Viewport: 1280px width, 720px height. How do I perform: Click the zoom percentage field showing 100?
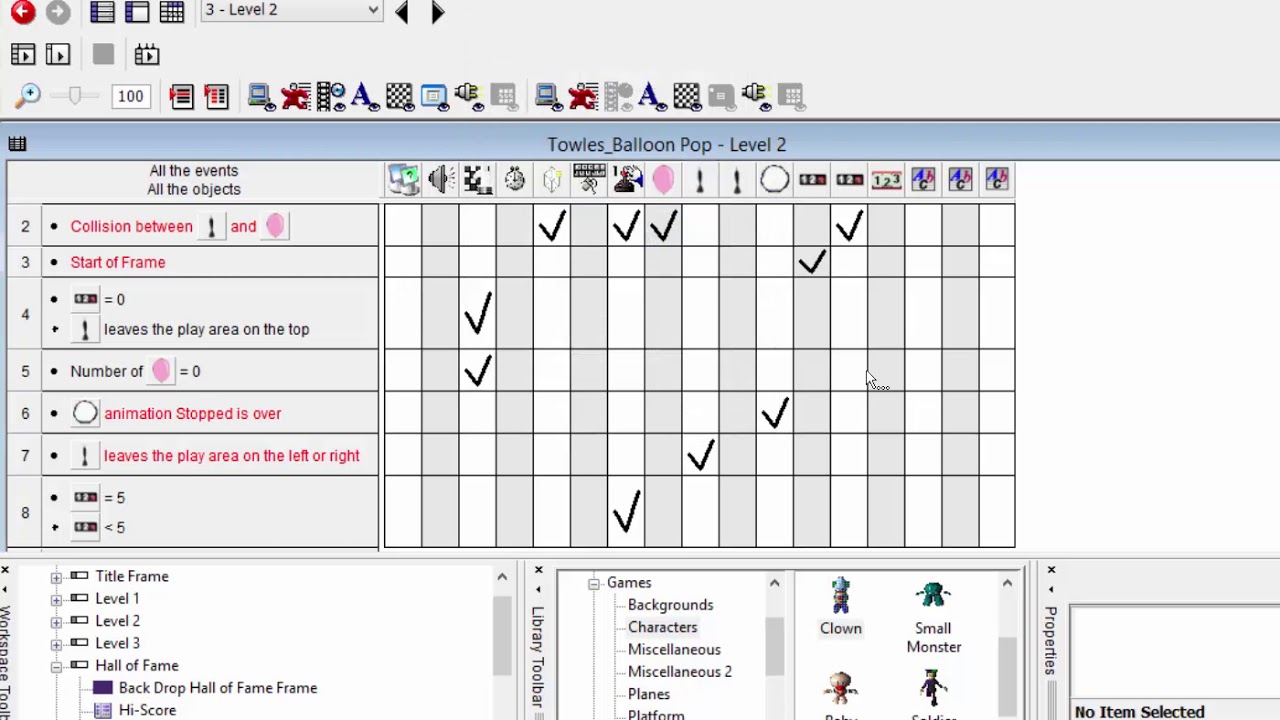coord(130,96)
